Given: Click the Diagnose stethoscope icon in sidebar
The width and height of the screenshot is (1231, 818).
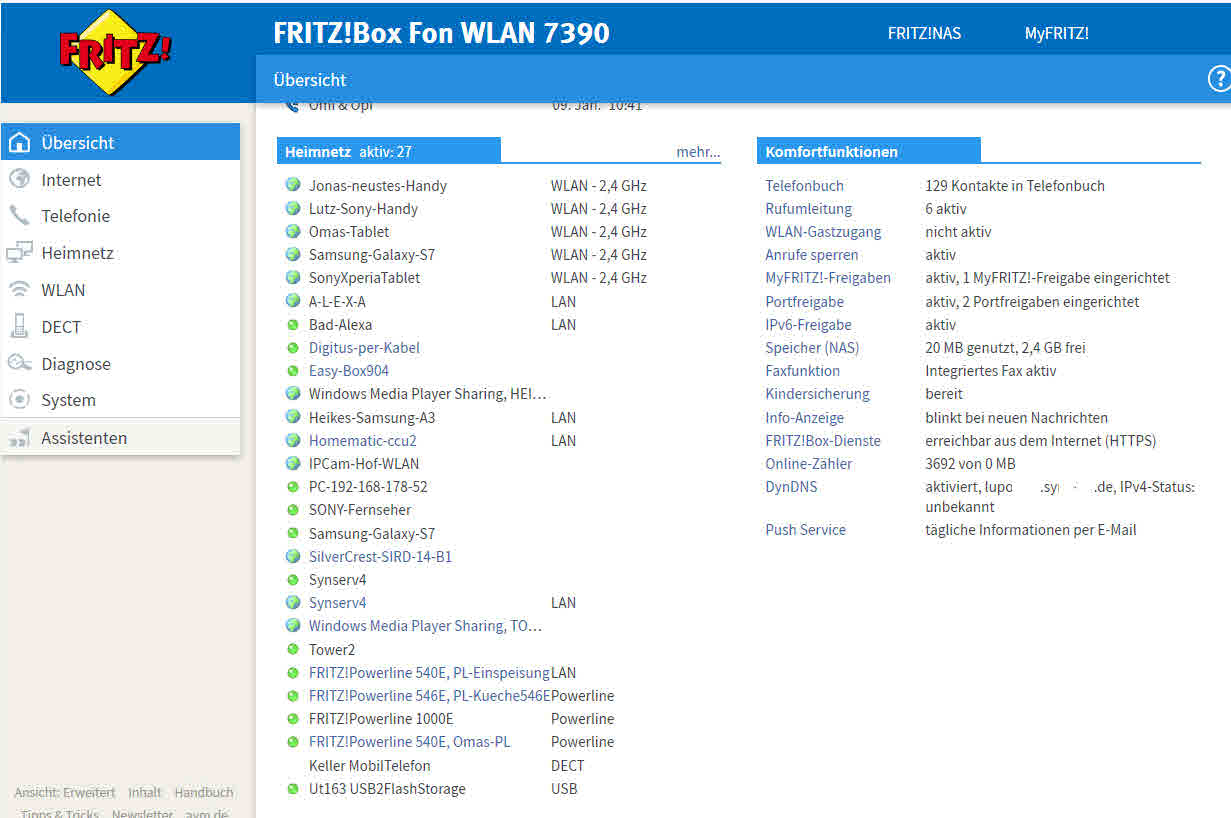Looking at the screenshot, I should click(x=19, y=364).
